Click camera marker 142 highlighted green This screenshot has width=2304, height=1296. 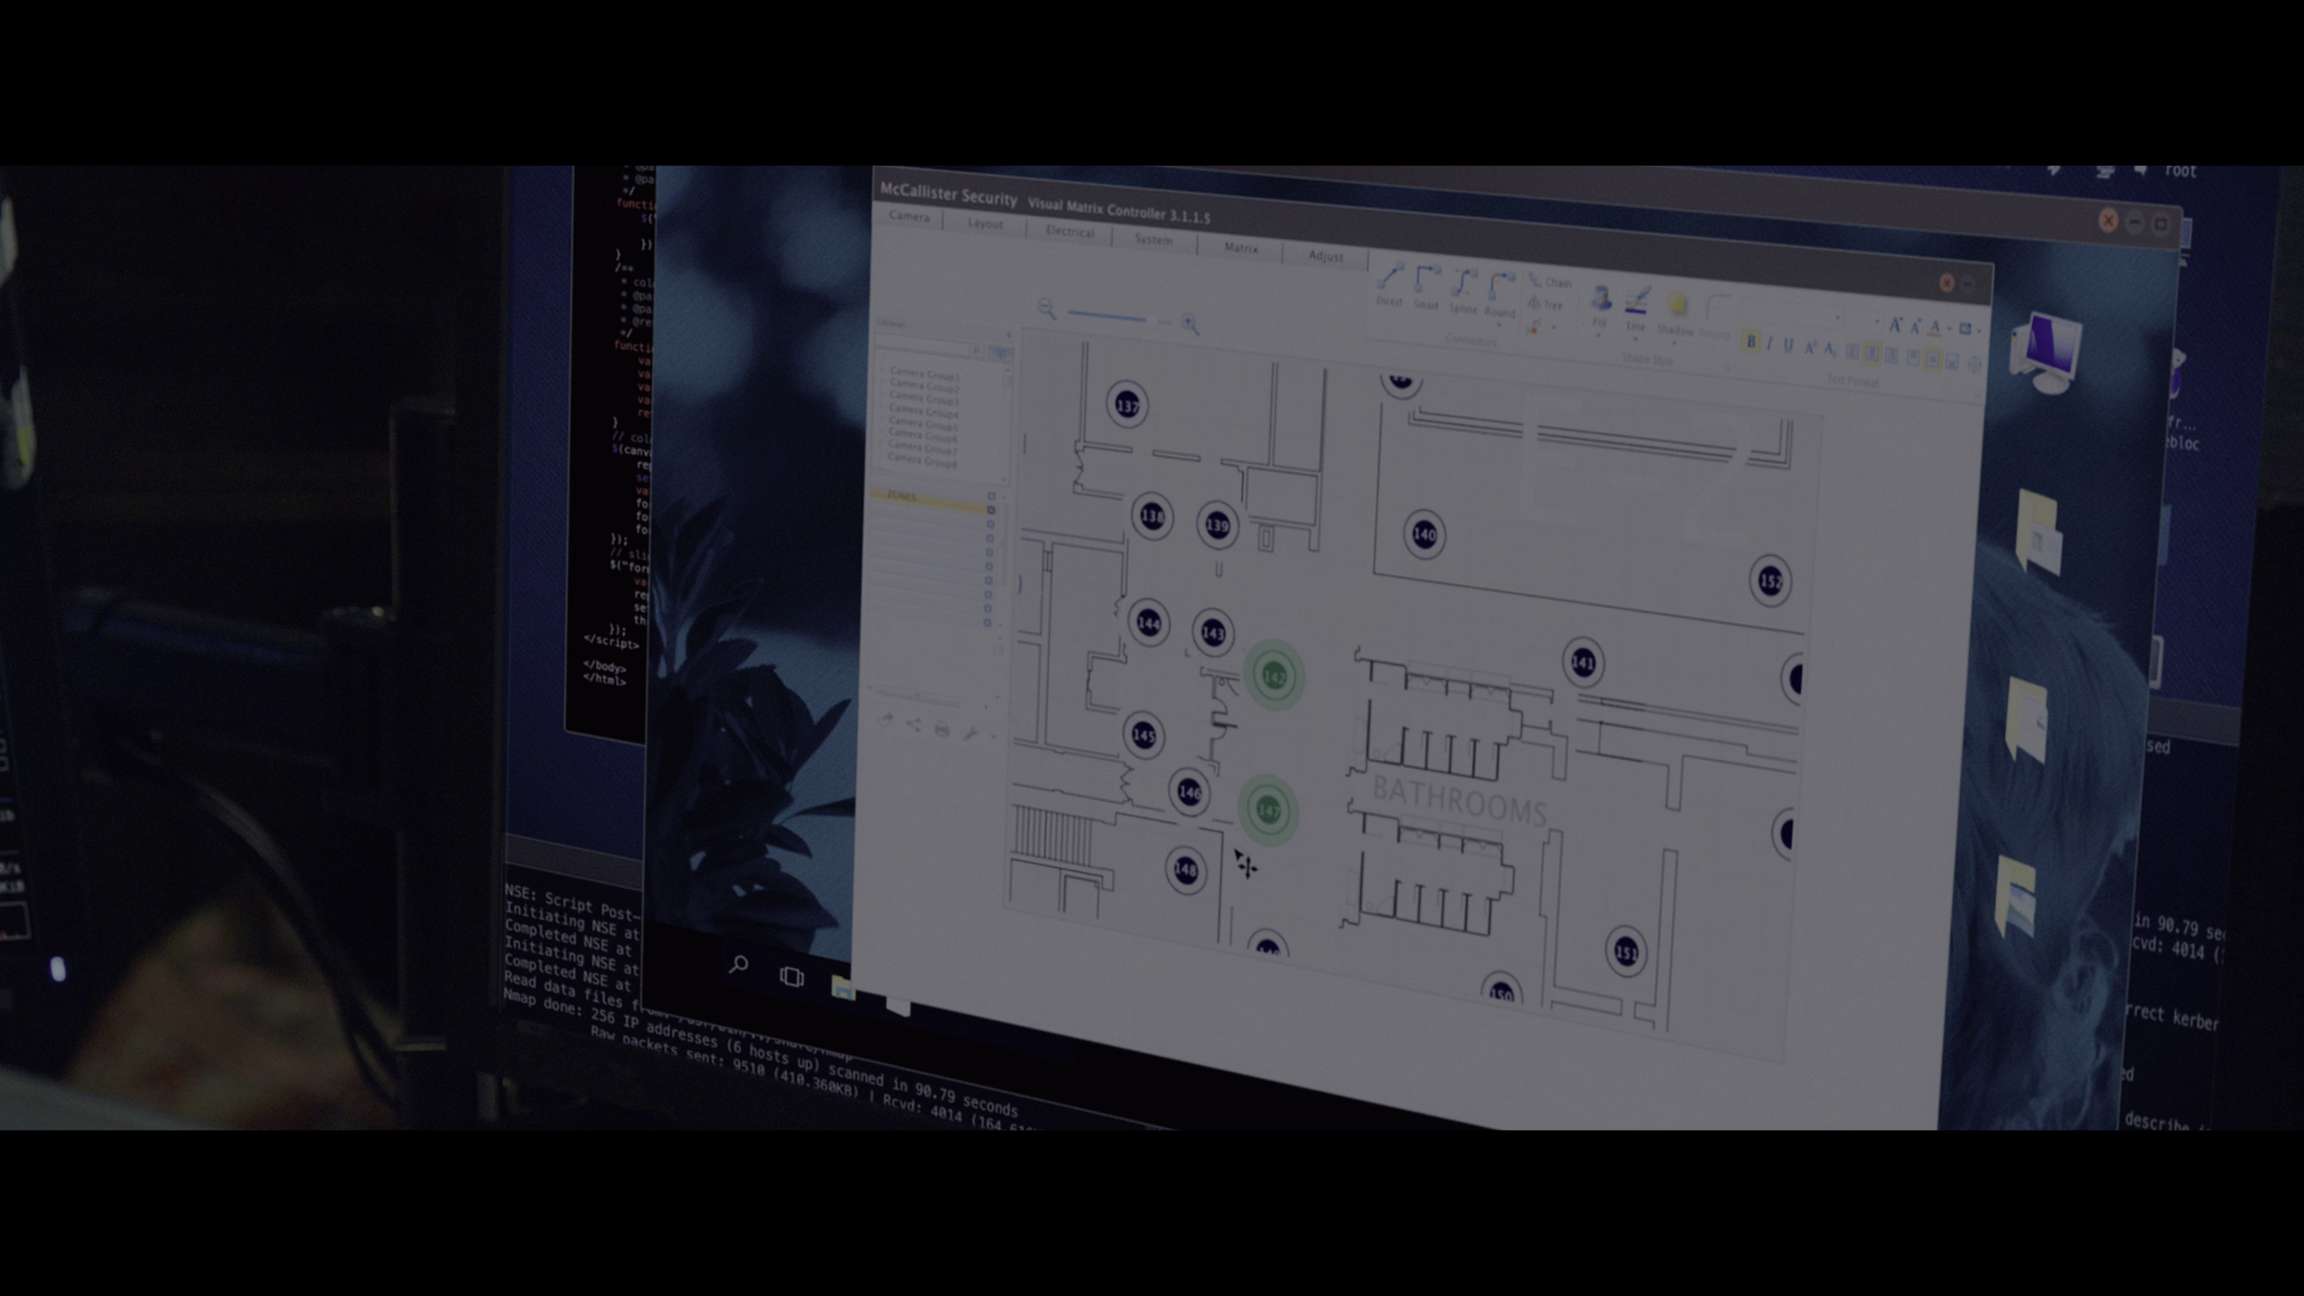click(x=1273, y=677)
